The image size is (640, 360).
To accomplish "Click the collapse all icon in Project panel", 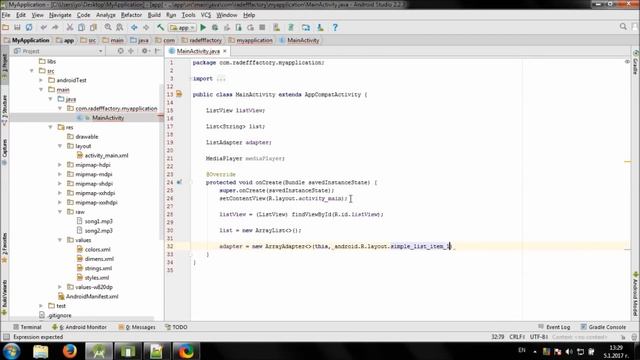I will 131,51.
